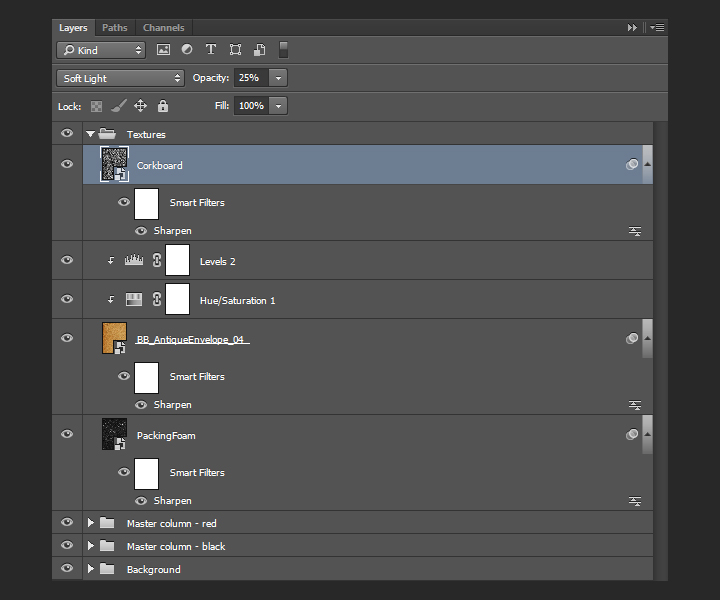Filter for smart objects icon
The image size is (720, 600).
259,50
